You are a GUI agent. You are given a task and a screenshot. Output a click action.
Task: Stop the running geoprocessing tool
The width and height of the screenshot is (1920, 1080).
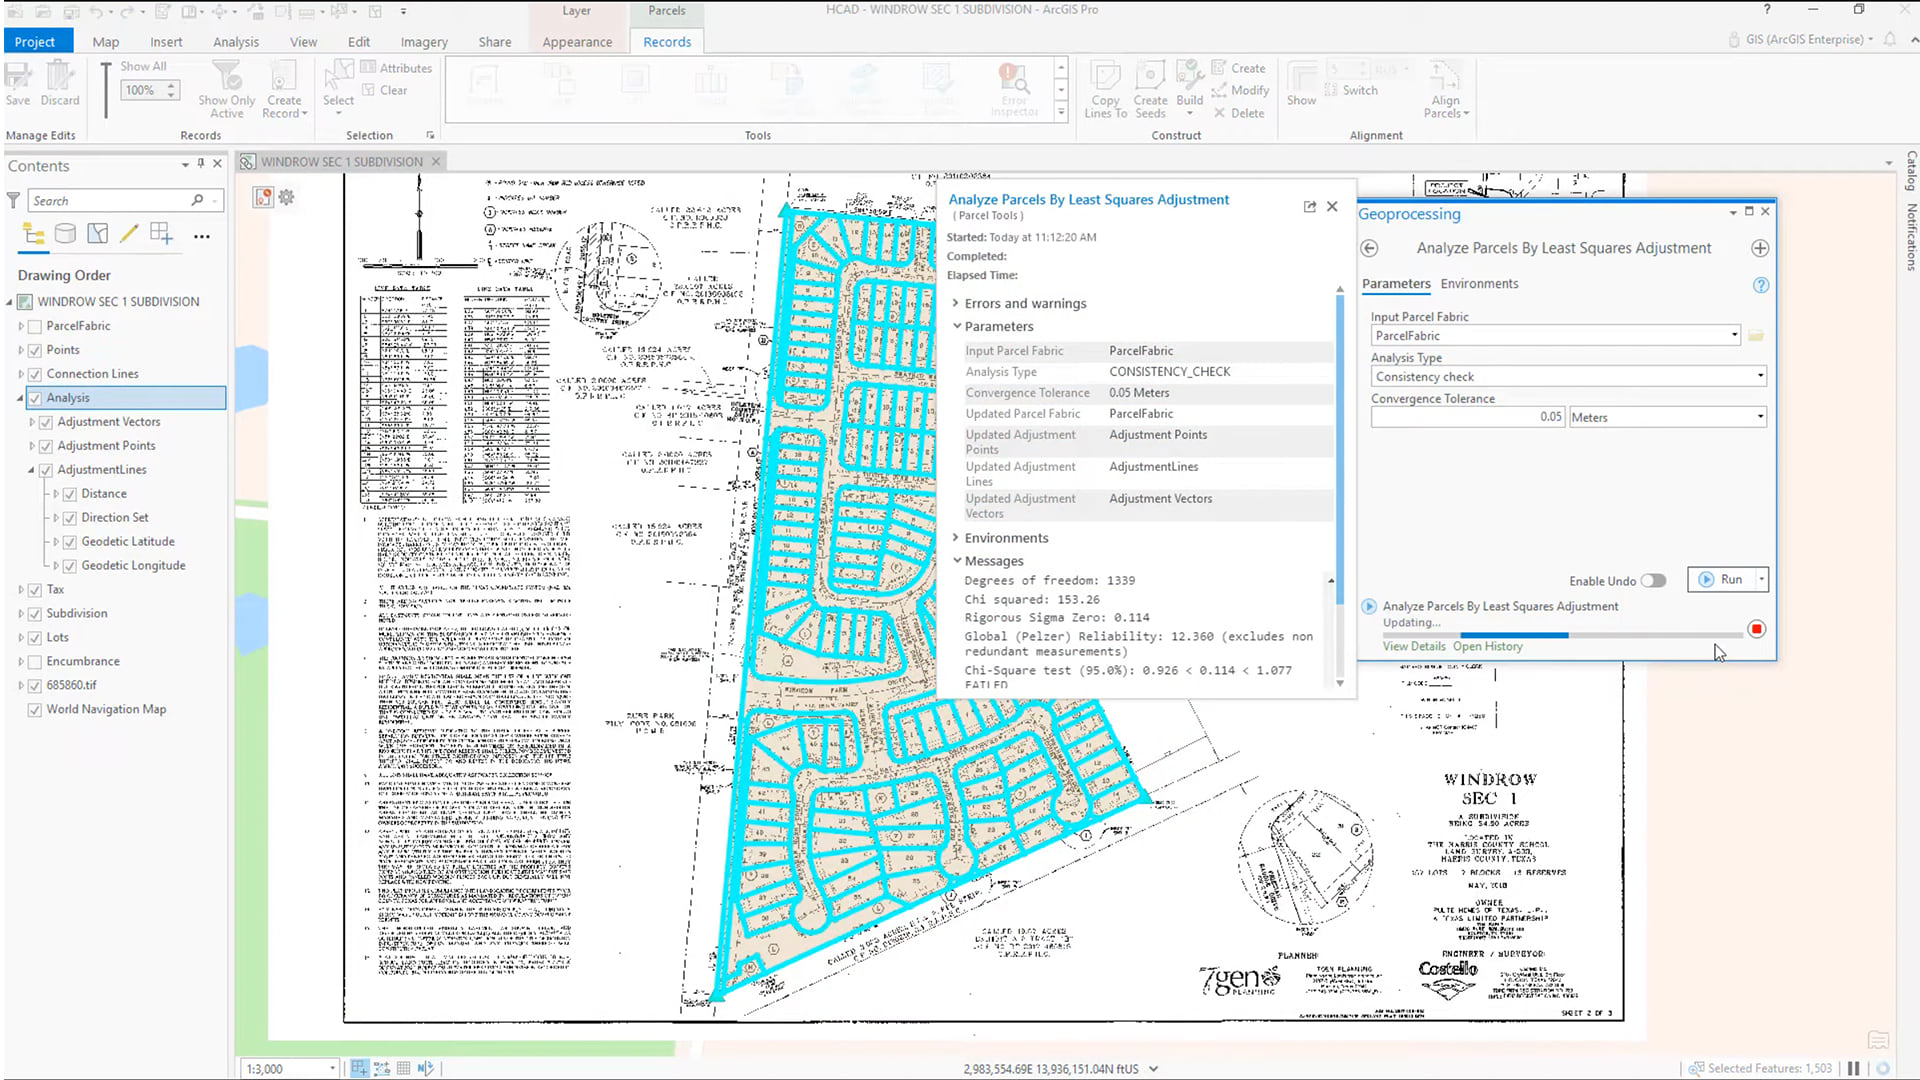pos(1757,629)
